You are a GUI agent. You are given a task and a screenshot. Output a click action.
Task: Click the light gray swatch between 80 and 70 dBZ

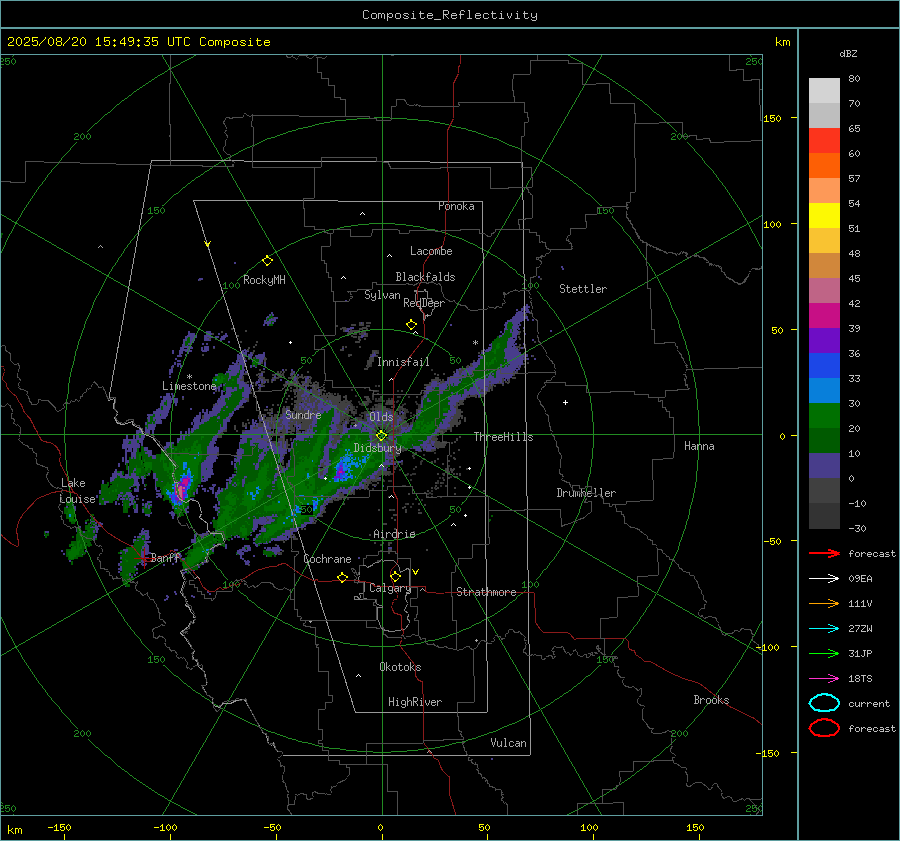coord(824,91)
